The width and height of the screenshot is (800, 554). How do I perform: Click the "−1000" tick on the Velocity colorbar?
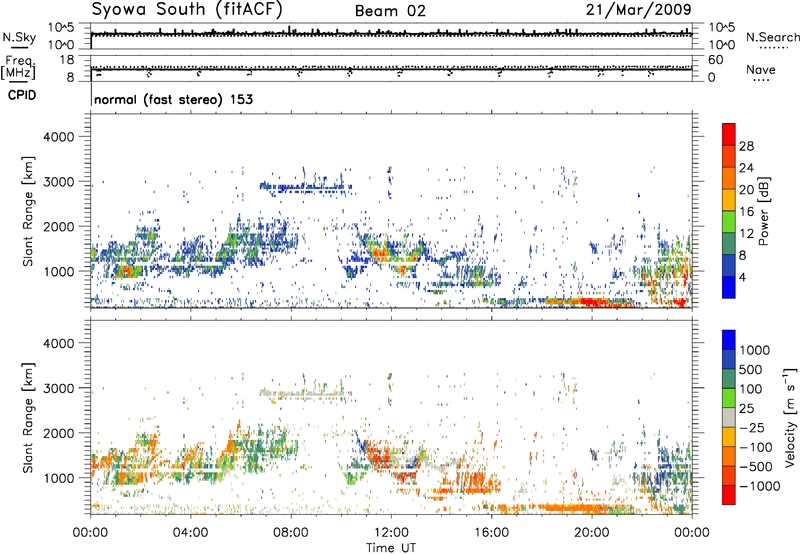[759, 486]
